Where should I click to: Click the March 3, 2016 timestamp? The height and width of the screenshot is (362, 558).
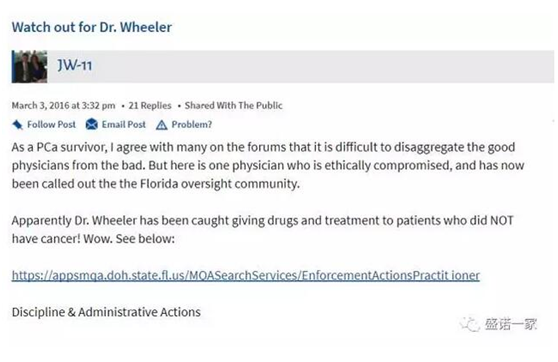pos(64,106)
